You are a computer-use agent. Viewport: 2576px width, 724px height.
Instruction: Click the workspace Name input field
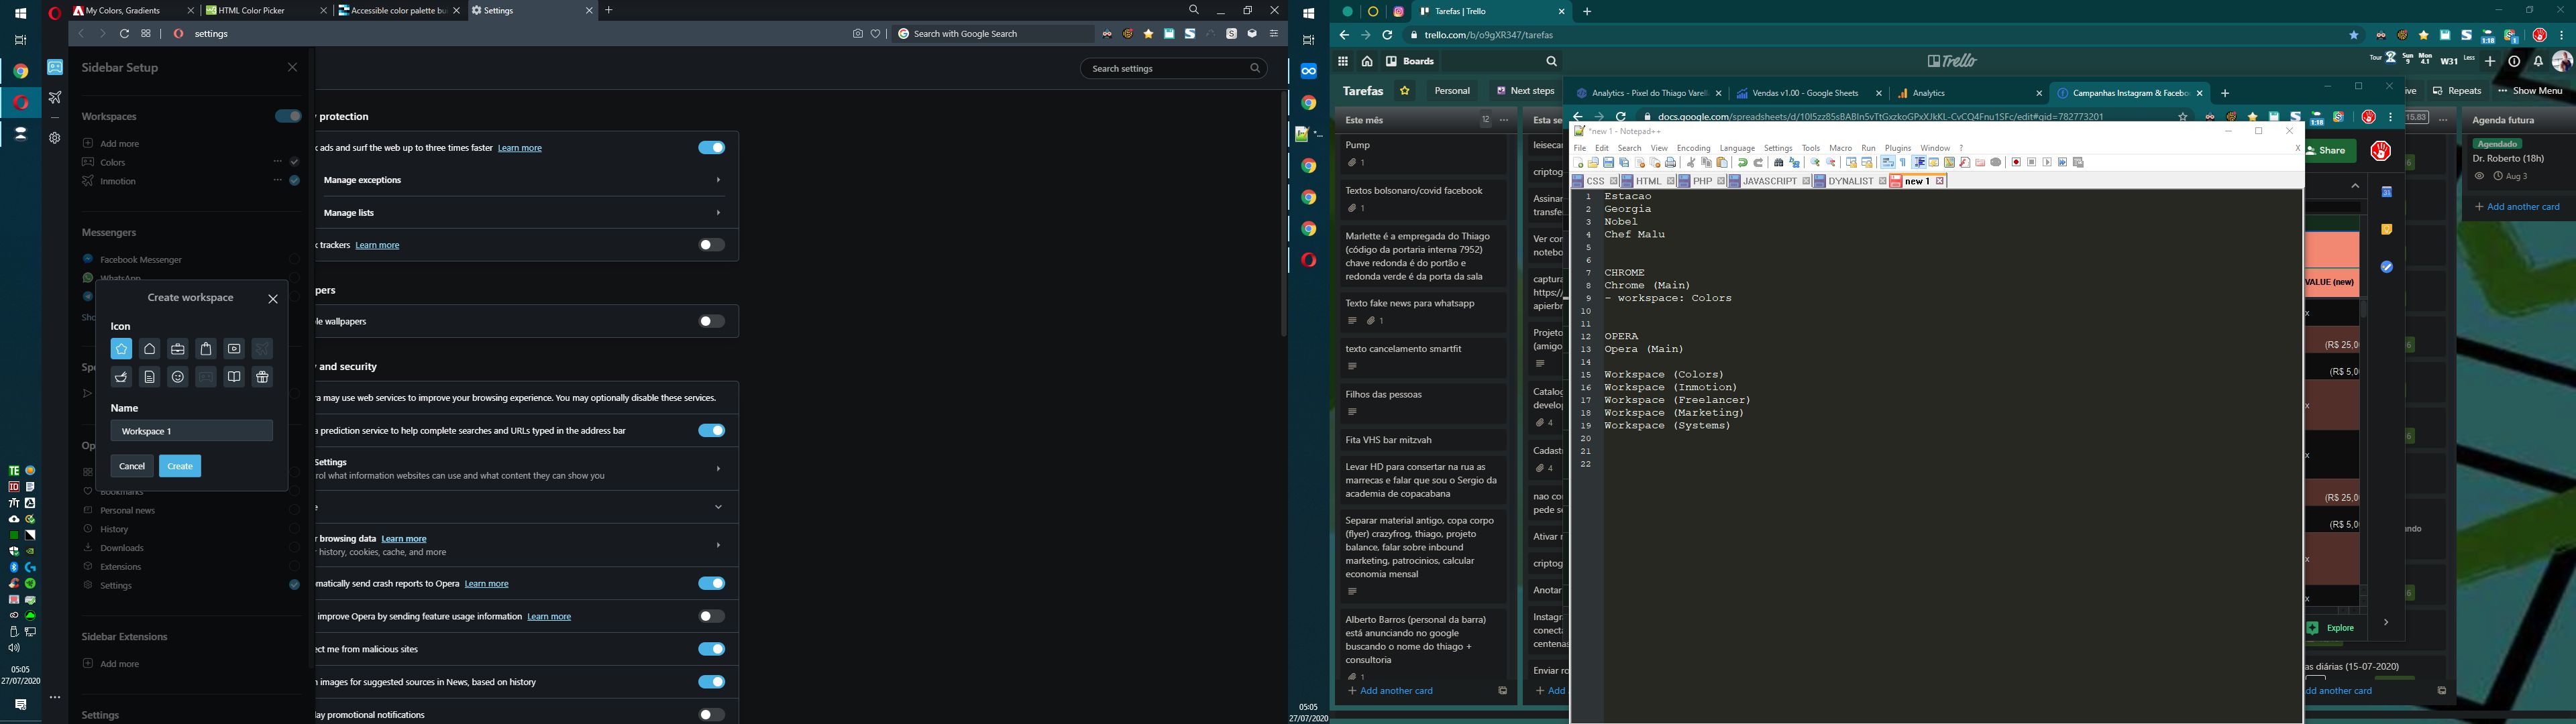click(191, 431)
